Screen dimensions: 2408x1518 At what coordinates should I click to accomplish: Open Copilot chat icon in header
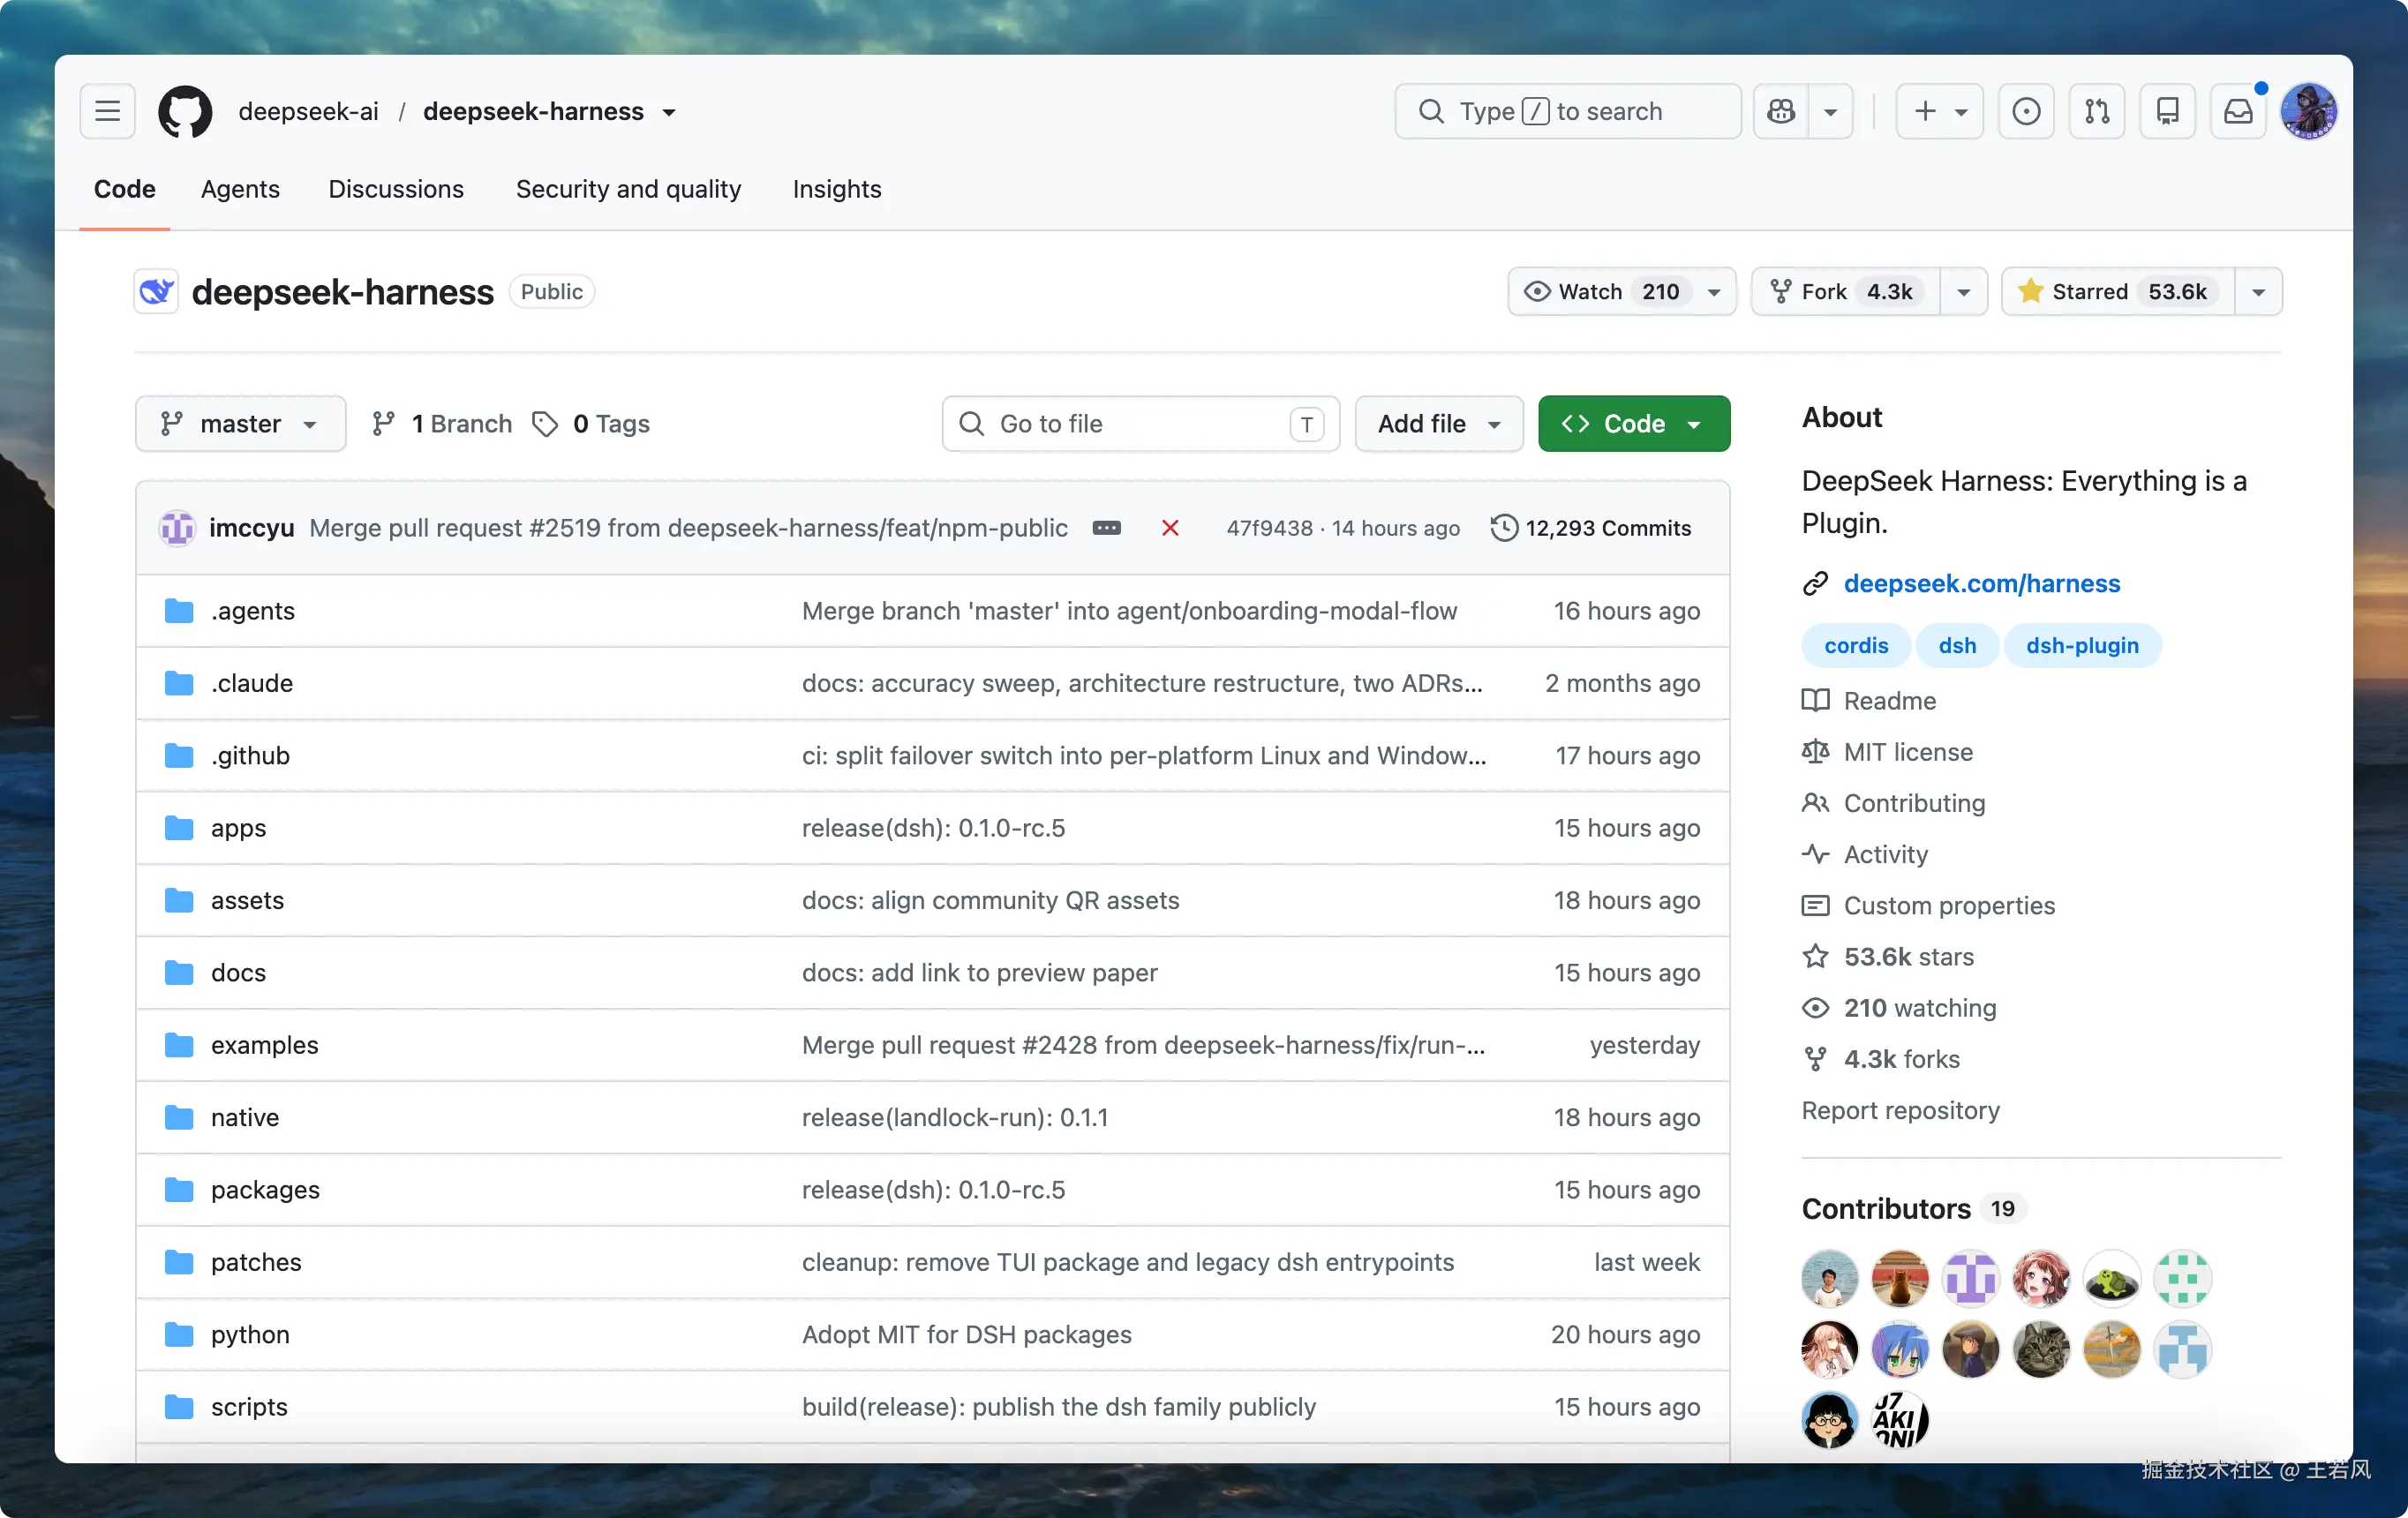(1781, 111)
